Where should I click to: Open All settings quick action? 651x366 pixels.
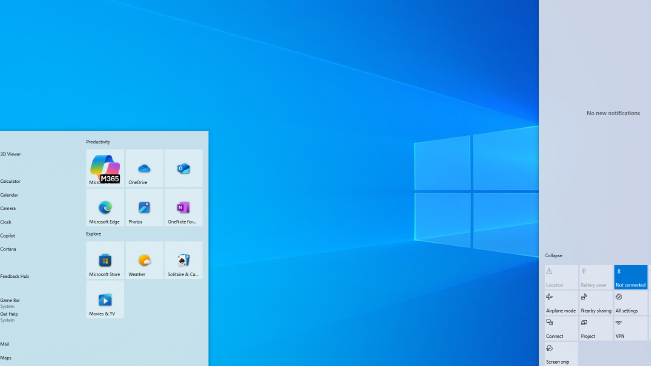click(631, 303)
